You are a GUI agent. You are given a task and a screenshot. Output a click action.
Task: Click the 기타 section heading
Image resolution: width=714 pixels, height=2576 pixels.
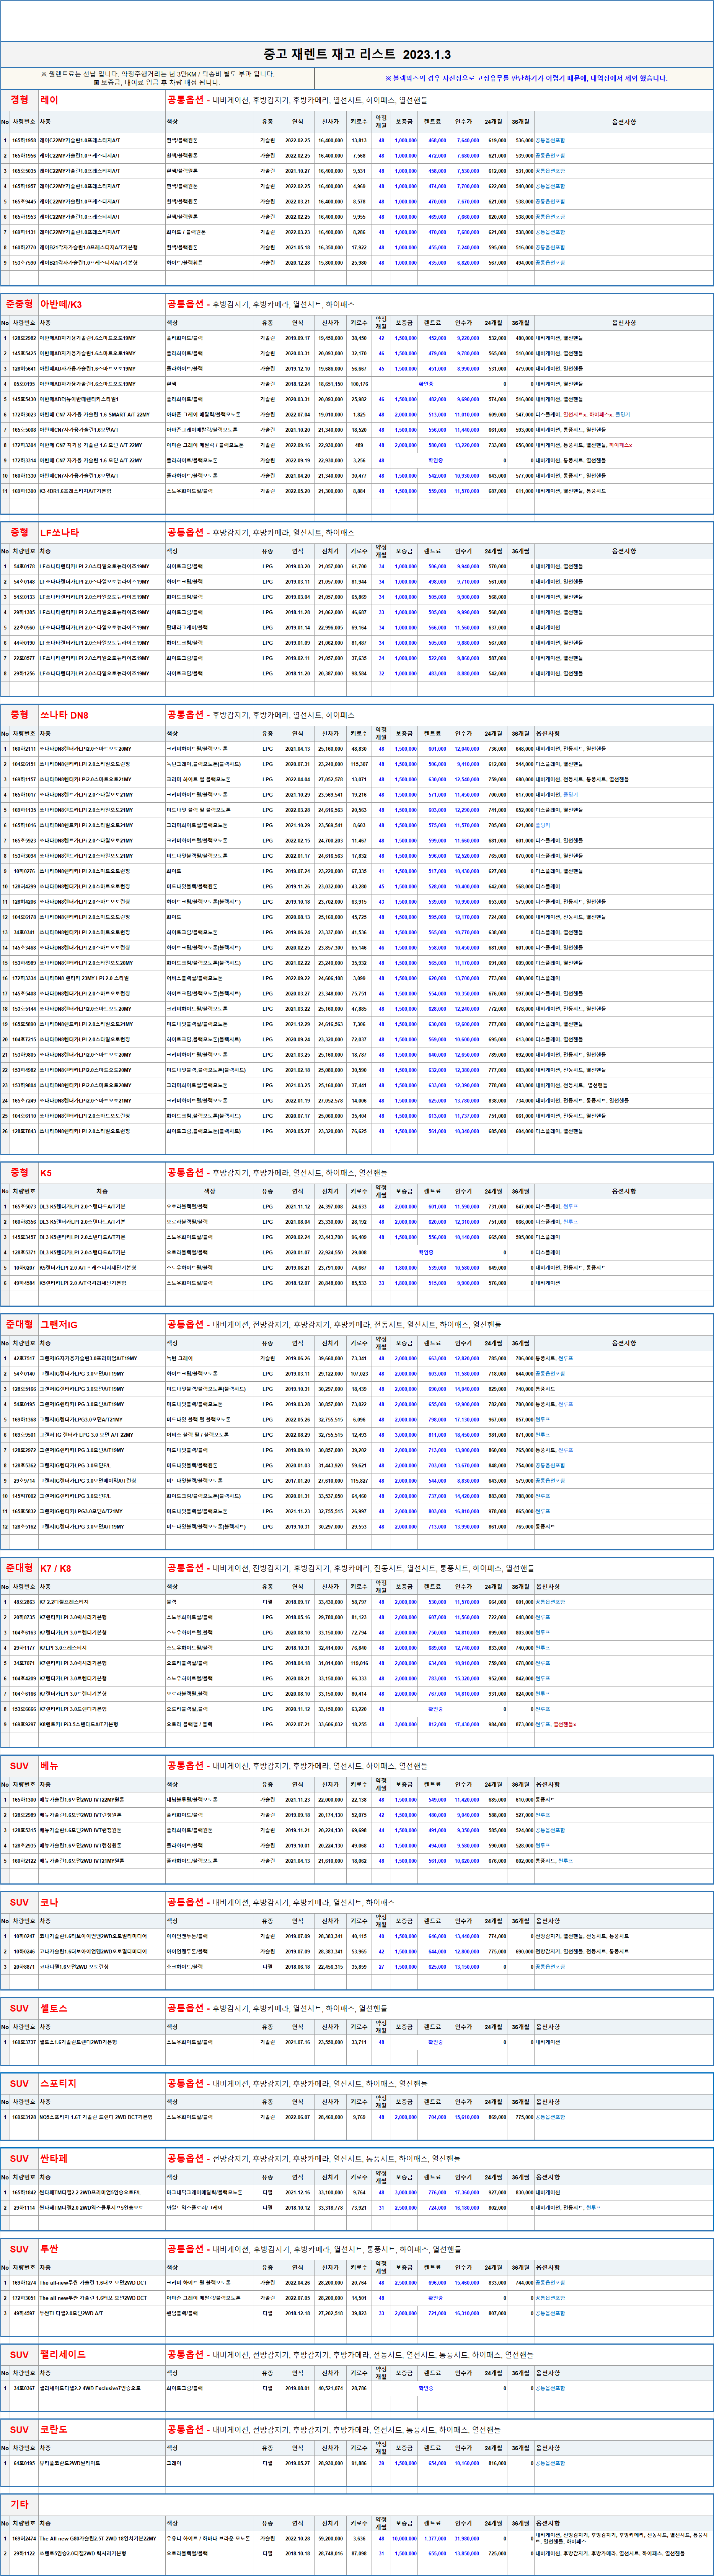click(19, 2505)
